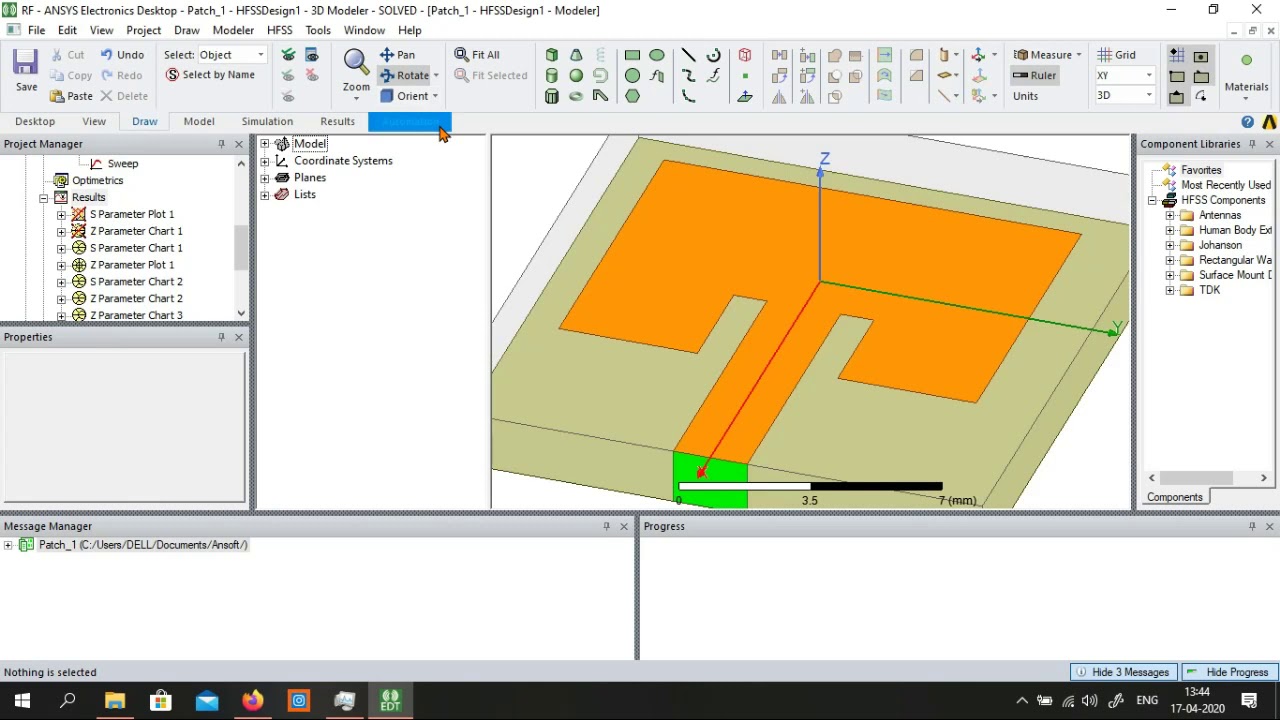The height and width of the screenshot is (720, 1280).
Task: Draw a circle sheet
Action: pyautogui.click(x=632, y=75)
